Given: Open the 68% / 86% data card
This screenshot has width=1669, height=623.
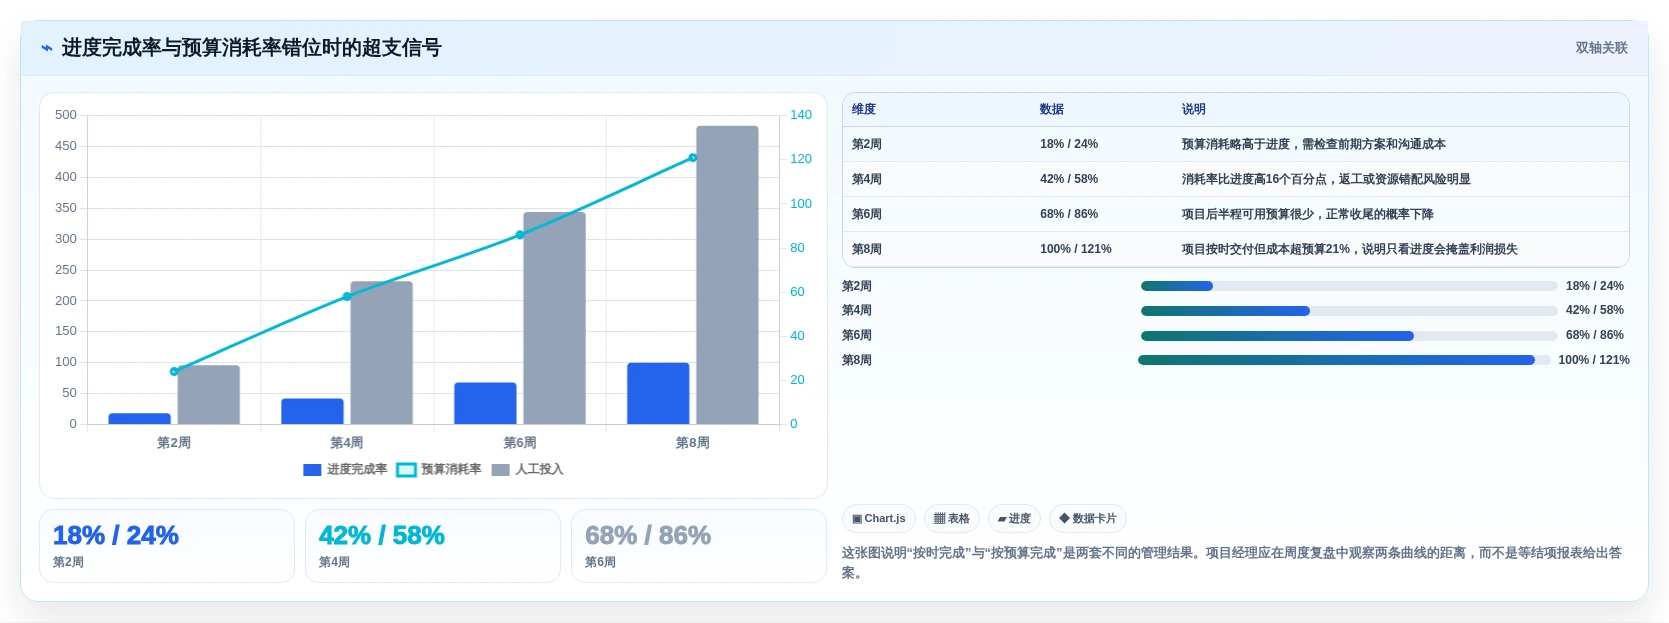Looking at the screenshot, I should pyautogui.click(x=699, y=546).
